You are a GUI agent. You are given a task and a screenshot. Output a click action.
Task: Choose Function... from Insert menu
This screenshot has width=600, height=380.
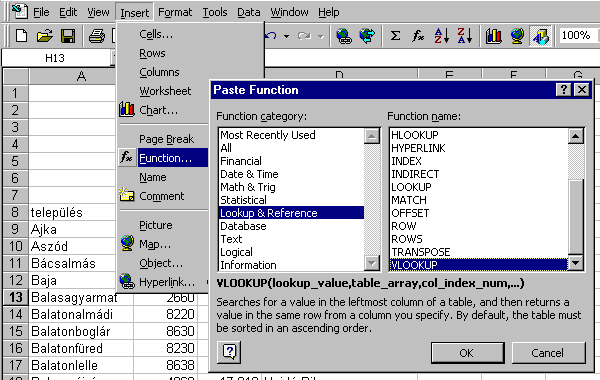pos(163,158)
